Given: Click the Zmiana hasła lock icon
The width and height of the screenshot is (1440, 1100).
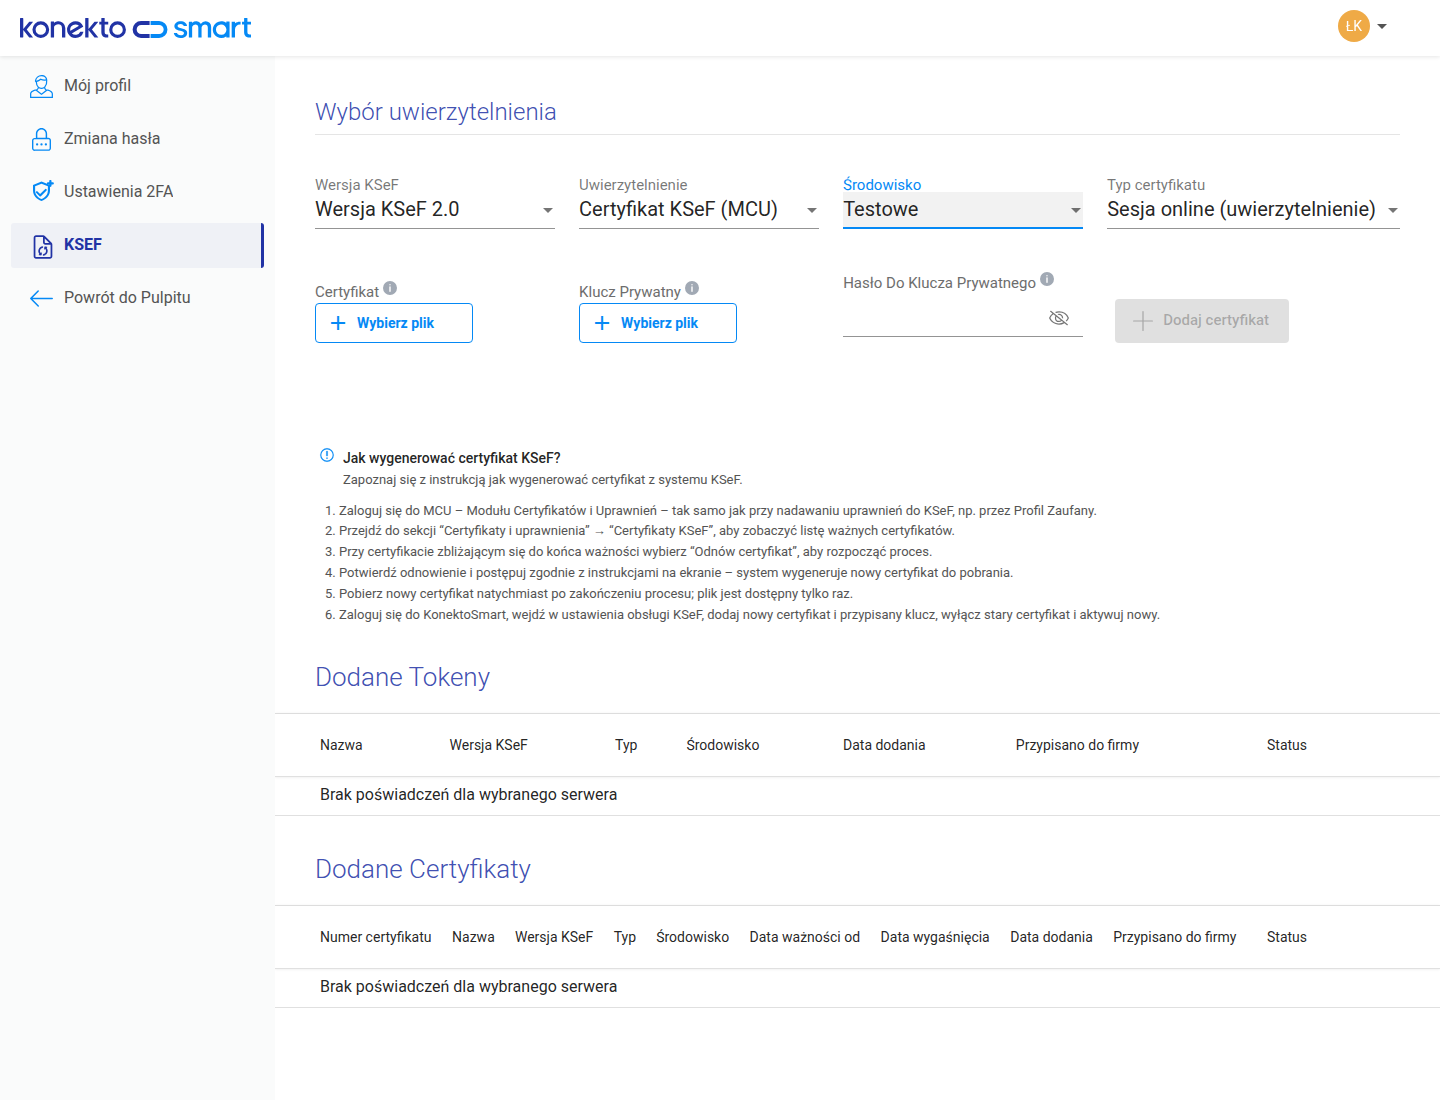Looking at the screenshot, I should point(41,139).
